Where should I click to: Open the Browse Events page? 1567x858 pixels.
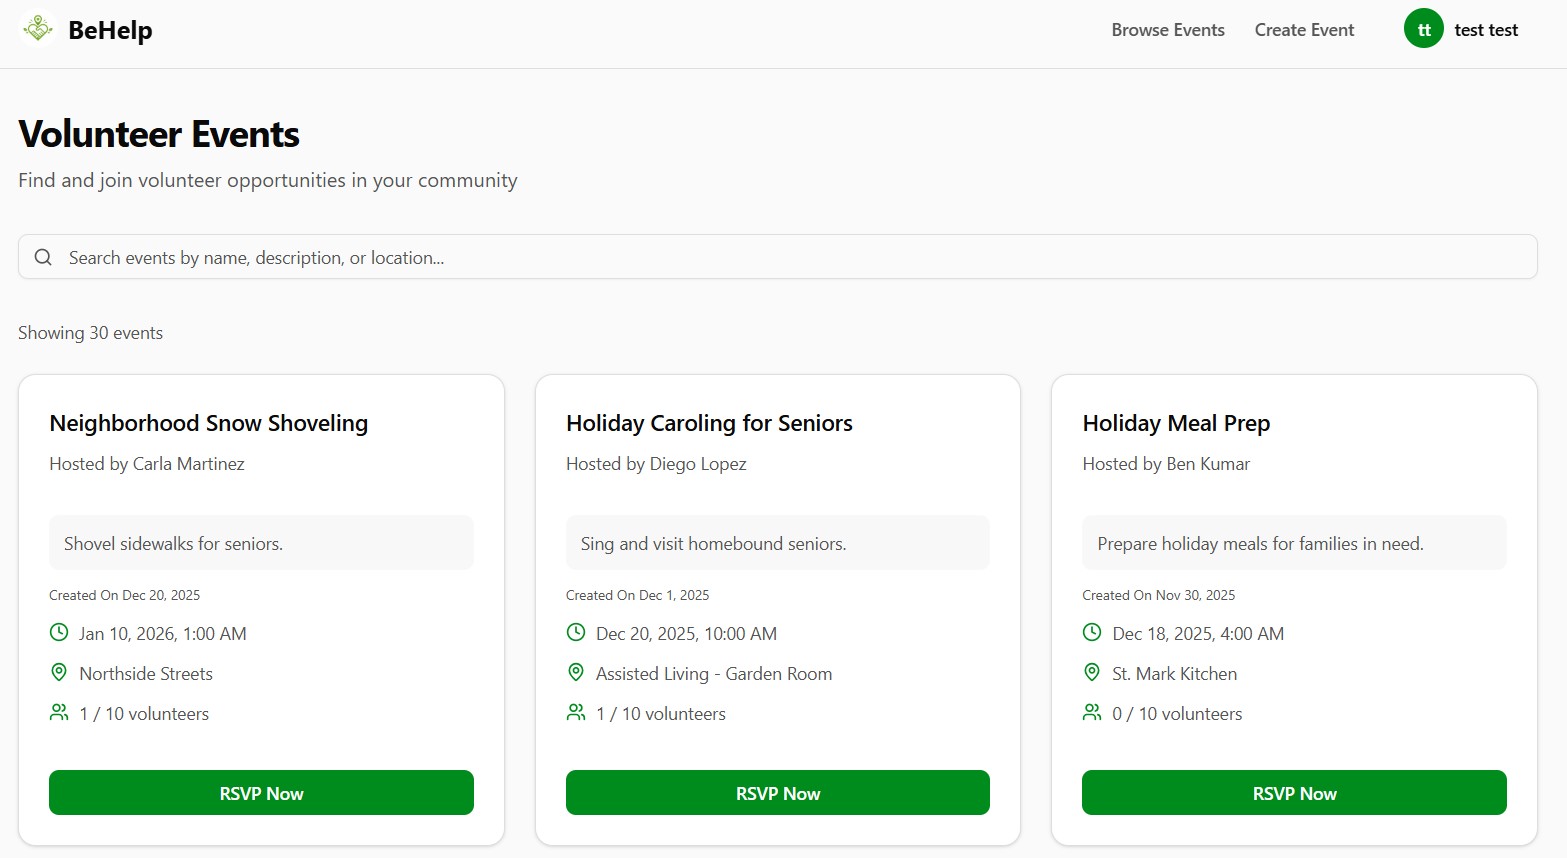[1168, 30]
